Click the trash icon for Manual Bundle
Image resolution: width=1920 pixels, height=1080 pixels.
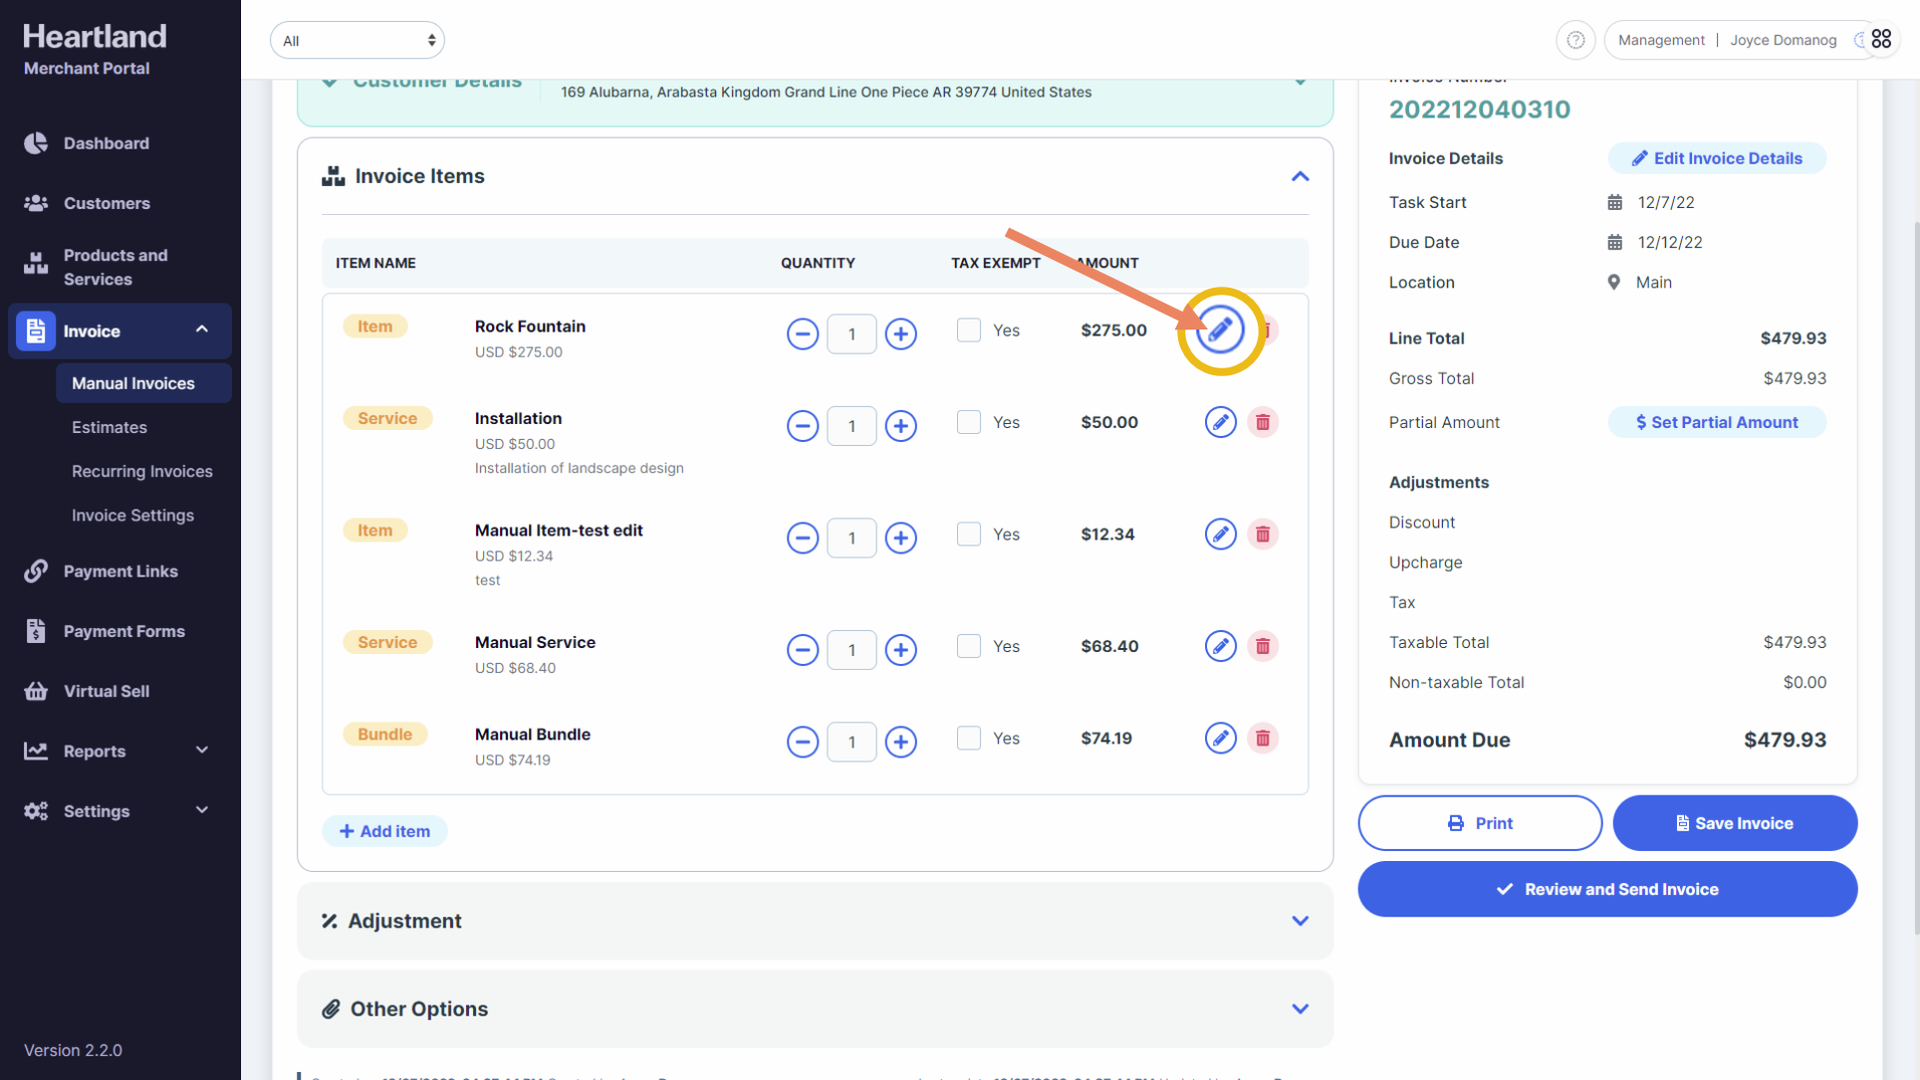[1263, 738]
